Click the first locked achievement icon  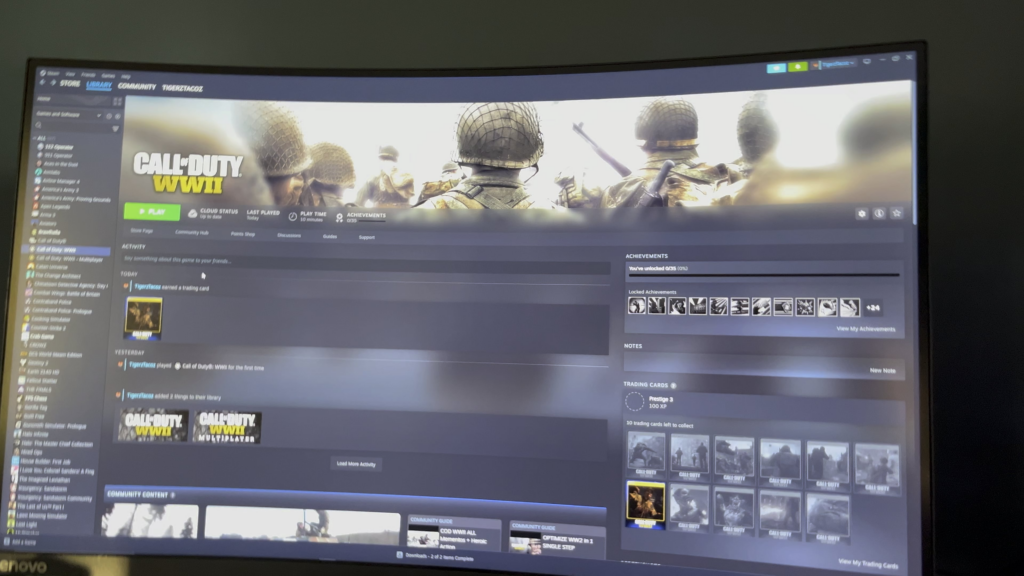coord(637,305)
